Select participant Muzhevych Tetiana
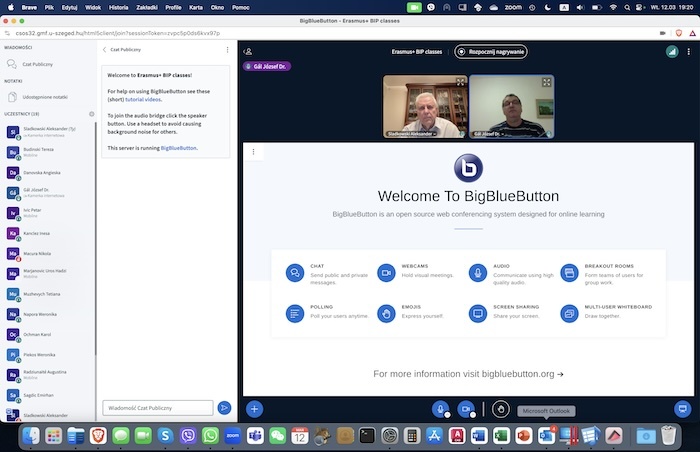The image size is (700, 452). click(49, 294)
